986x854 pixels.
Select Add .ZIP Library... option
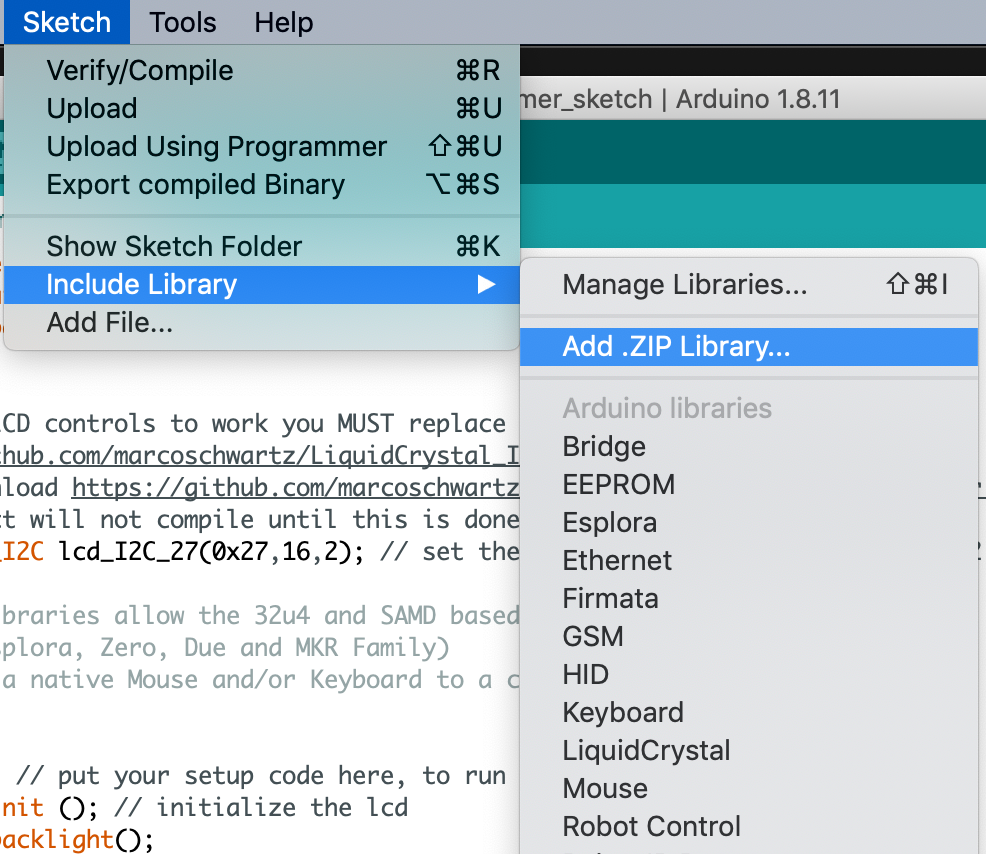[x=749, y=347]
